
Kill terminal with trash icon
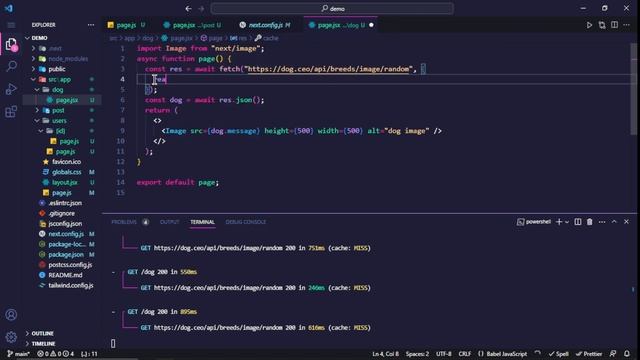click(x=590, y=222)
